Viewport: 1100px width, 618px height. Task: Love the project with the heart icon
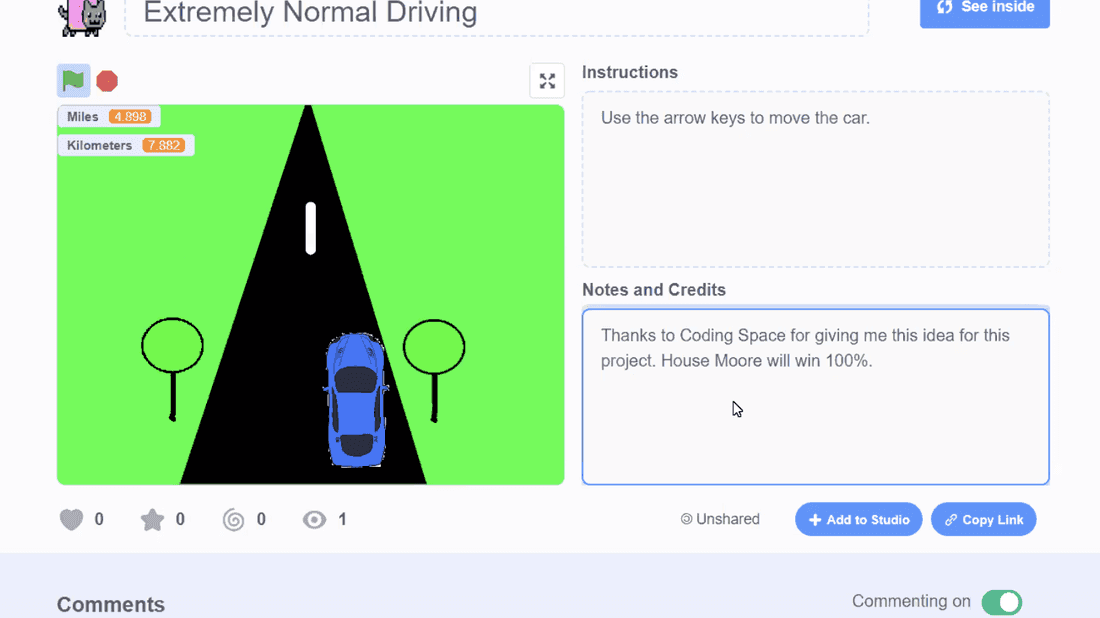click(x=71, y=519)
